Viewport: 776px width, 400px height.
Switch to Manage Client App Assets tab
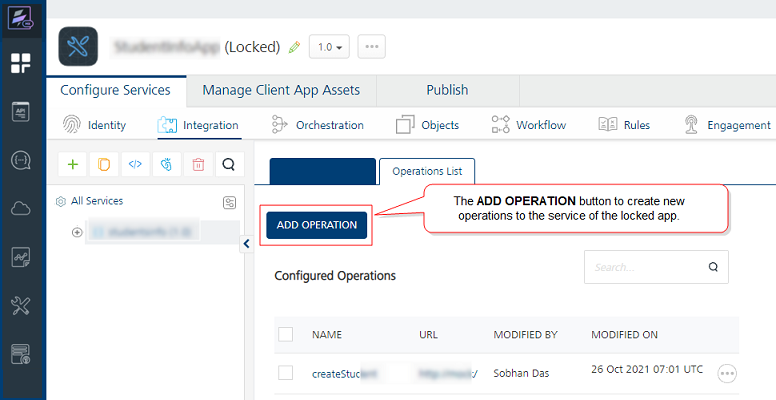(281, 90)
